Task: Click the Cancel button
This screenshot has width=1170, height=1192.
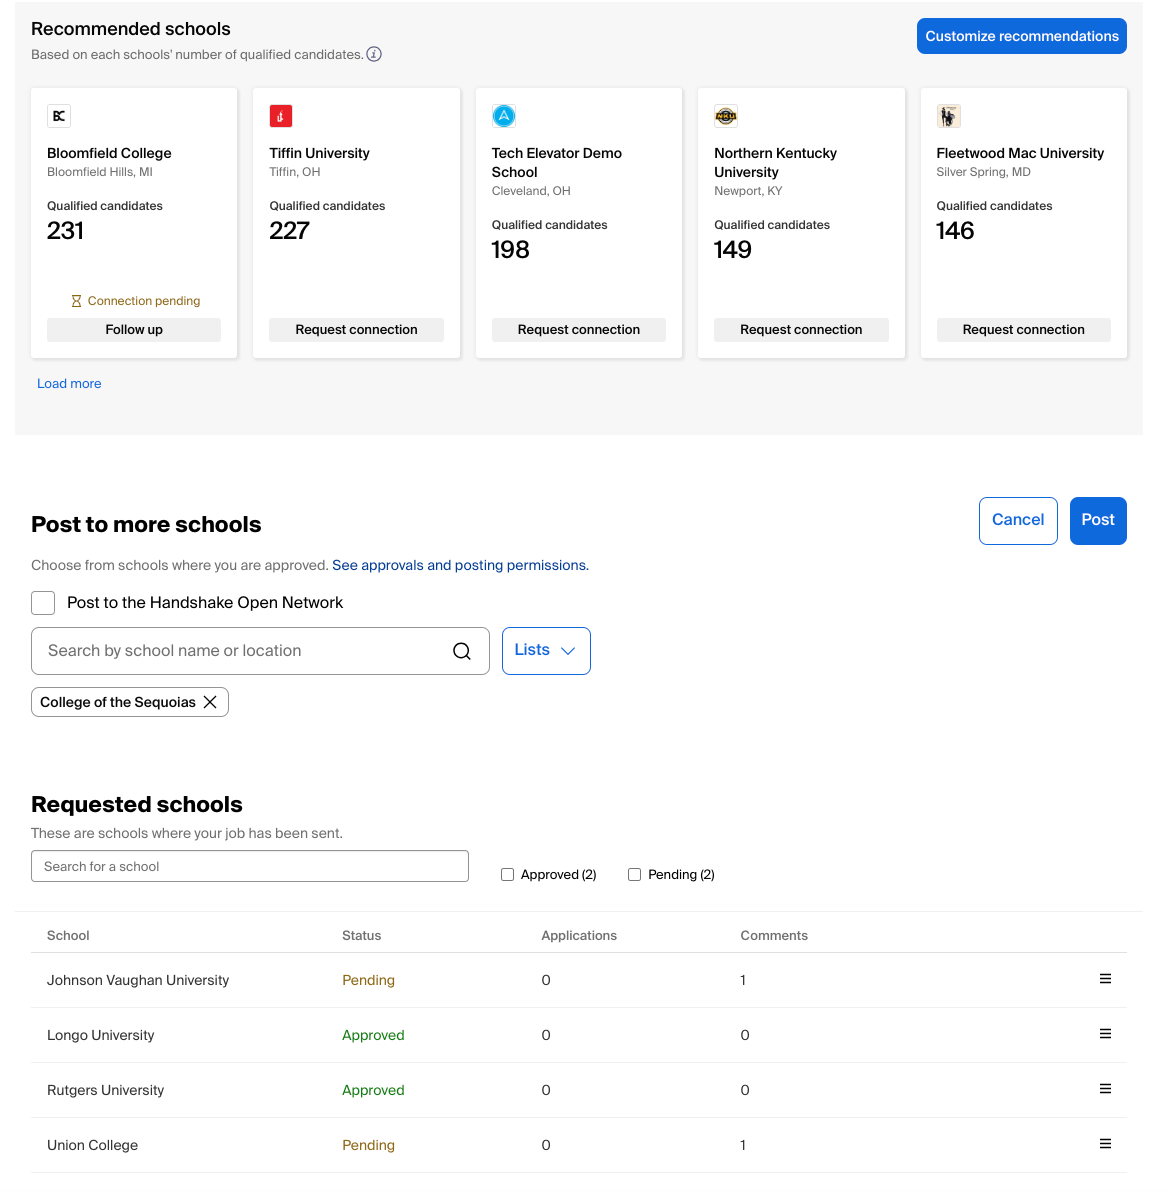Action: [x=1018, y=521]
